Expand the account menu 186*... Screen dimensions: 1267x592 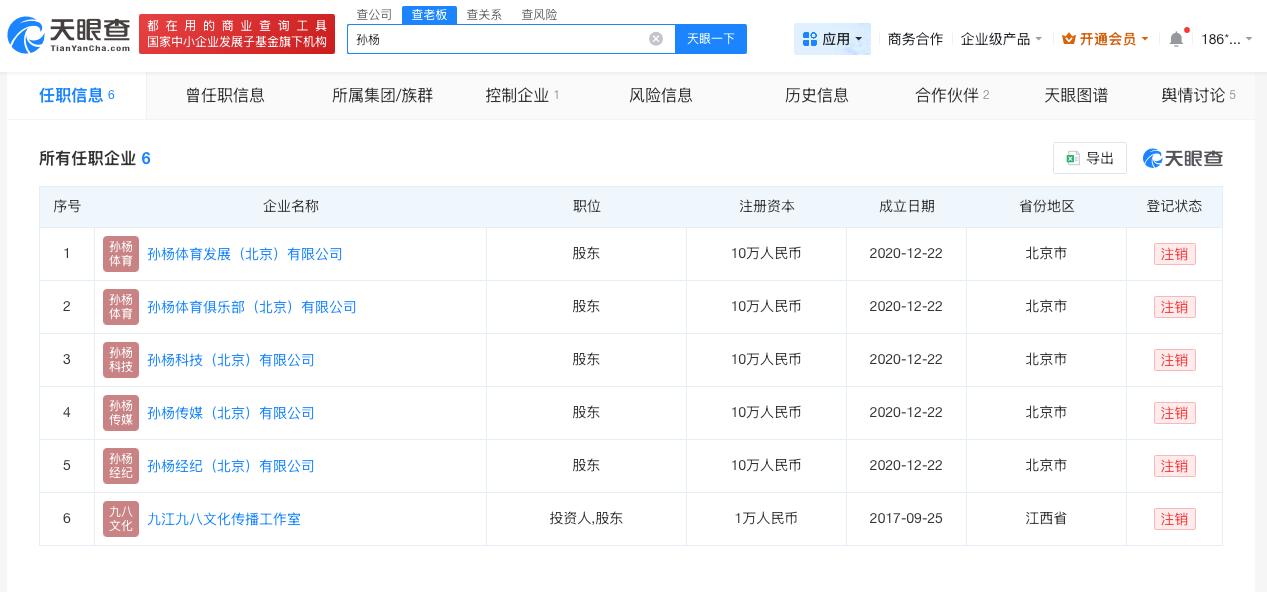point(1226,39)
